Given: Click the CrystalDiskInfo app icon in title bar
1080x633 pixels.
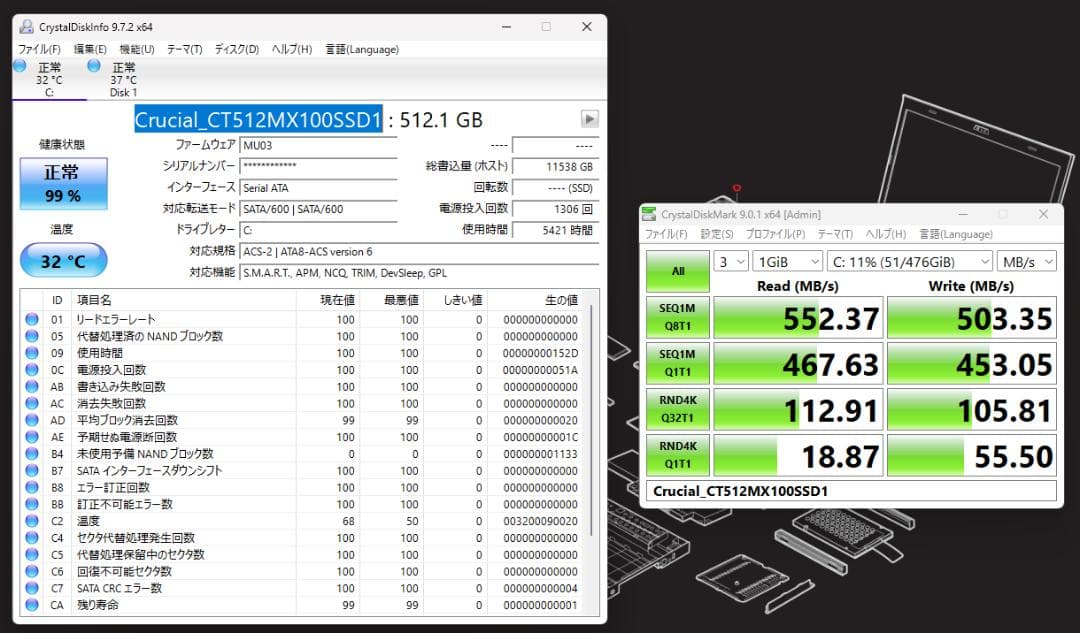Looking at the screenshot, I should 24,27.
